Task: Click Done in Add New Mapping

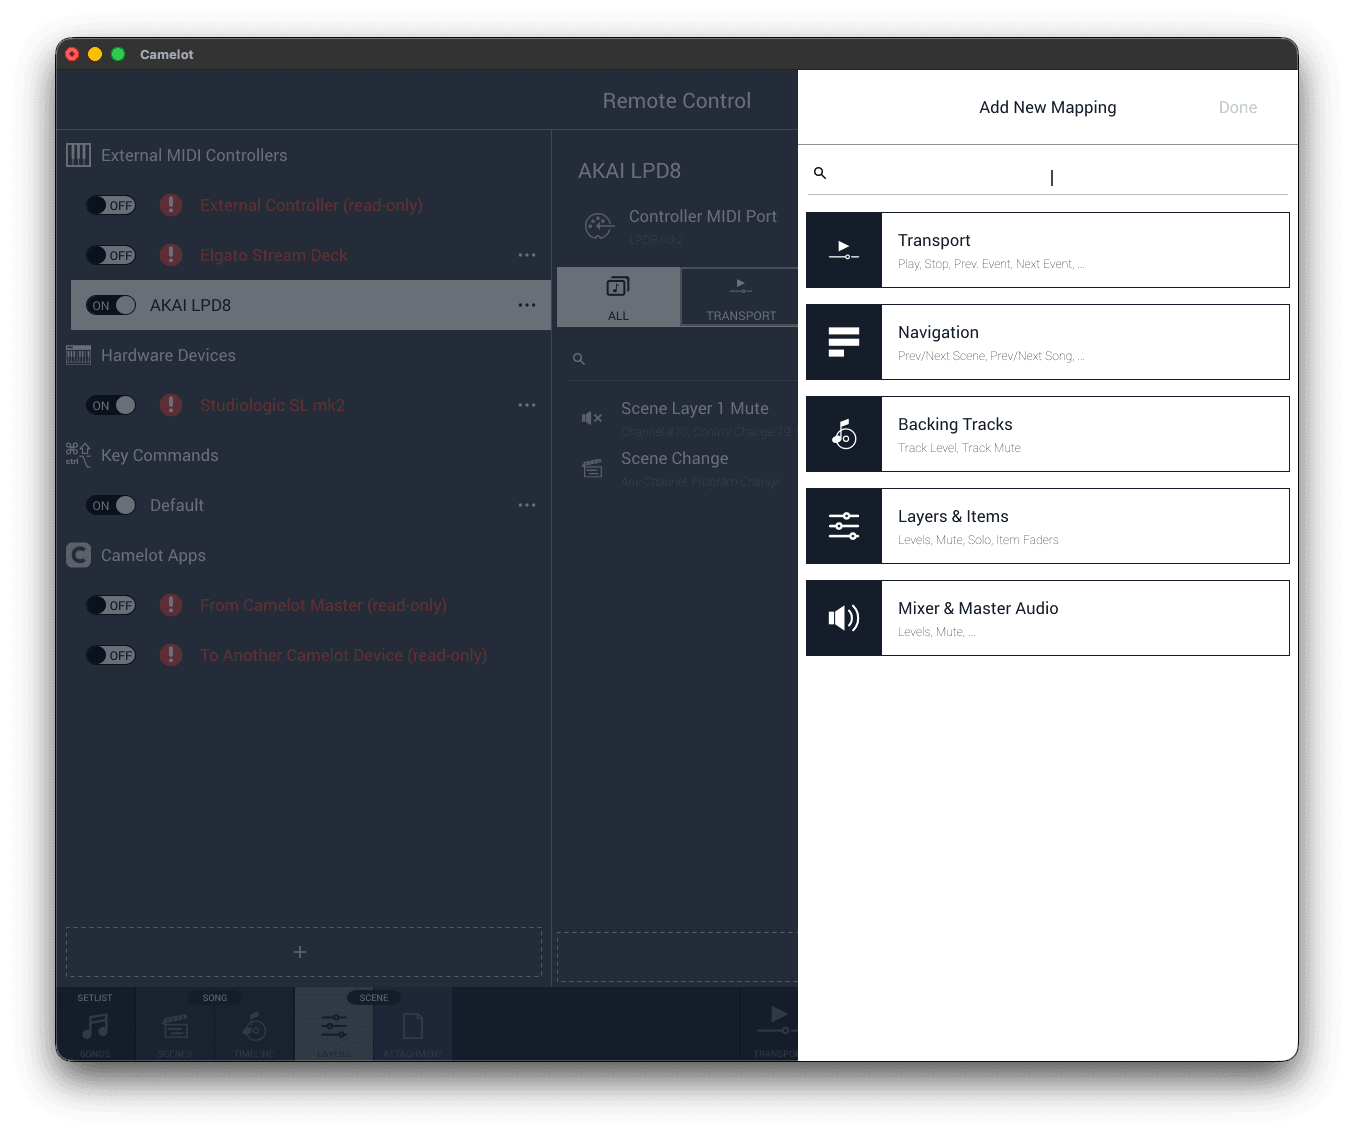Action: point(1237,107)
